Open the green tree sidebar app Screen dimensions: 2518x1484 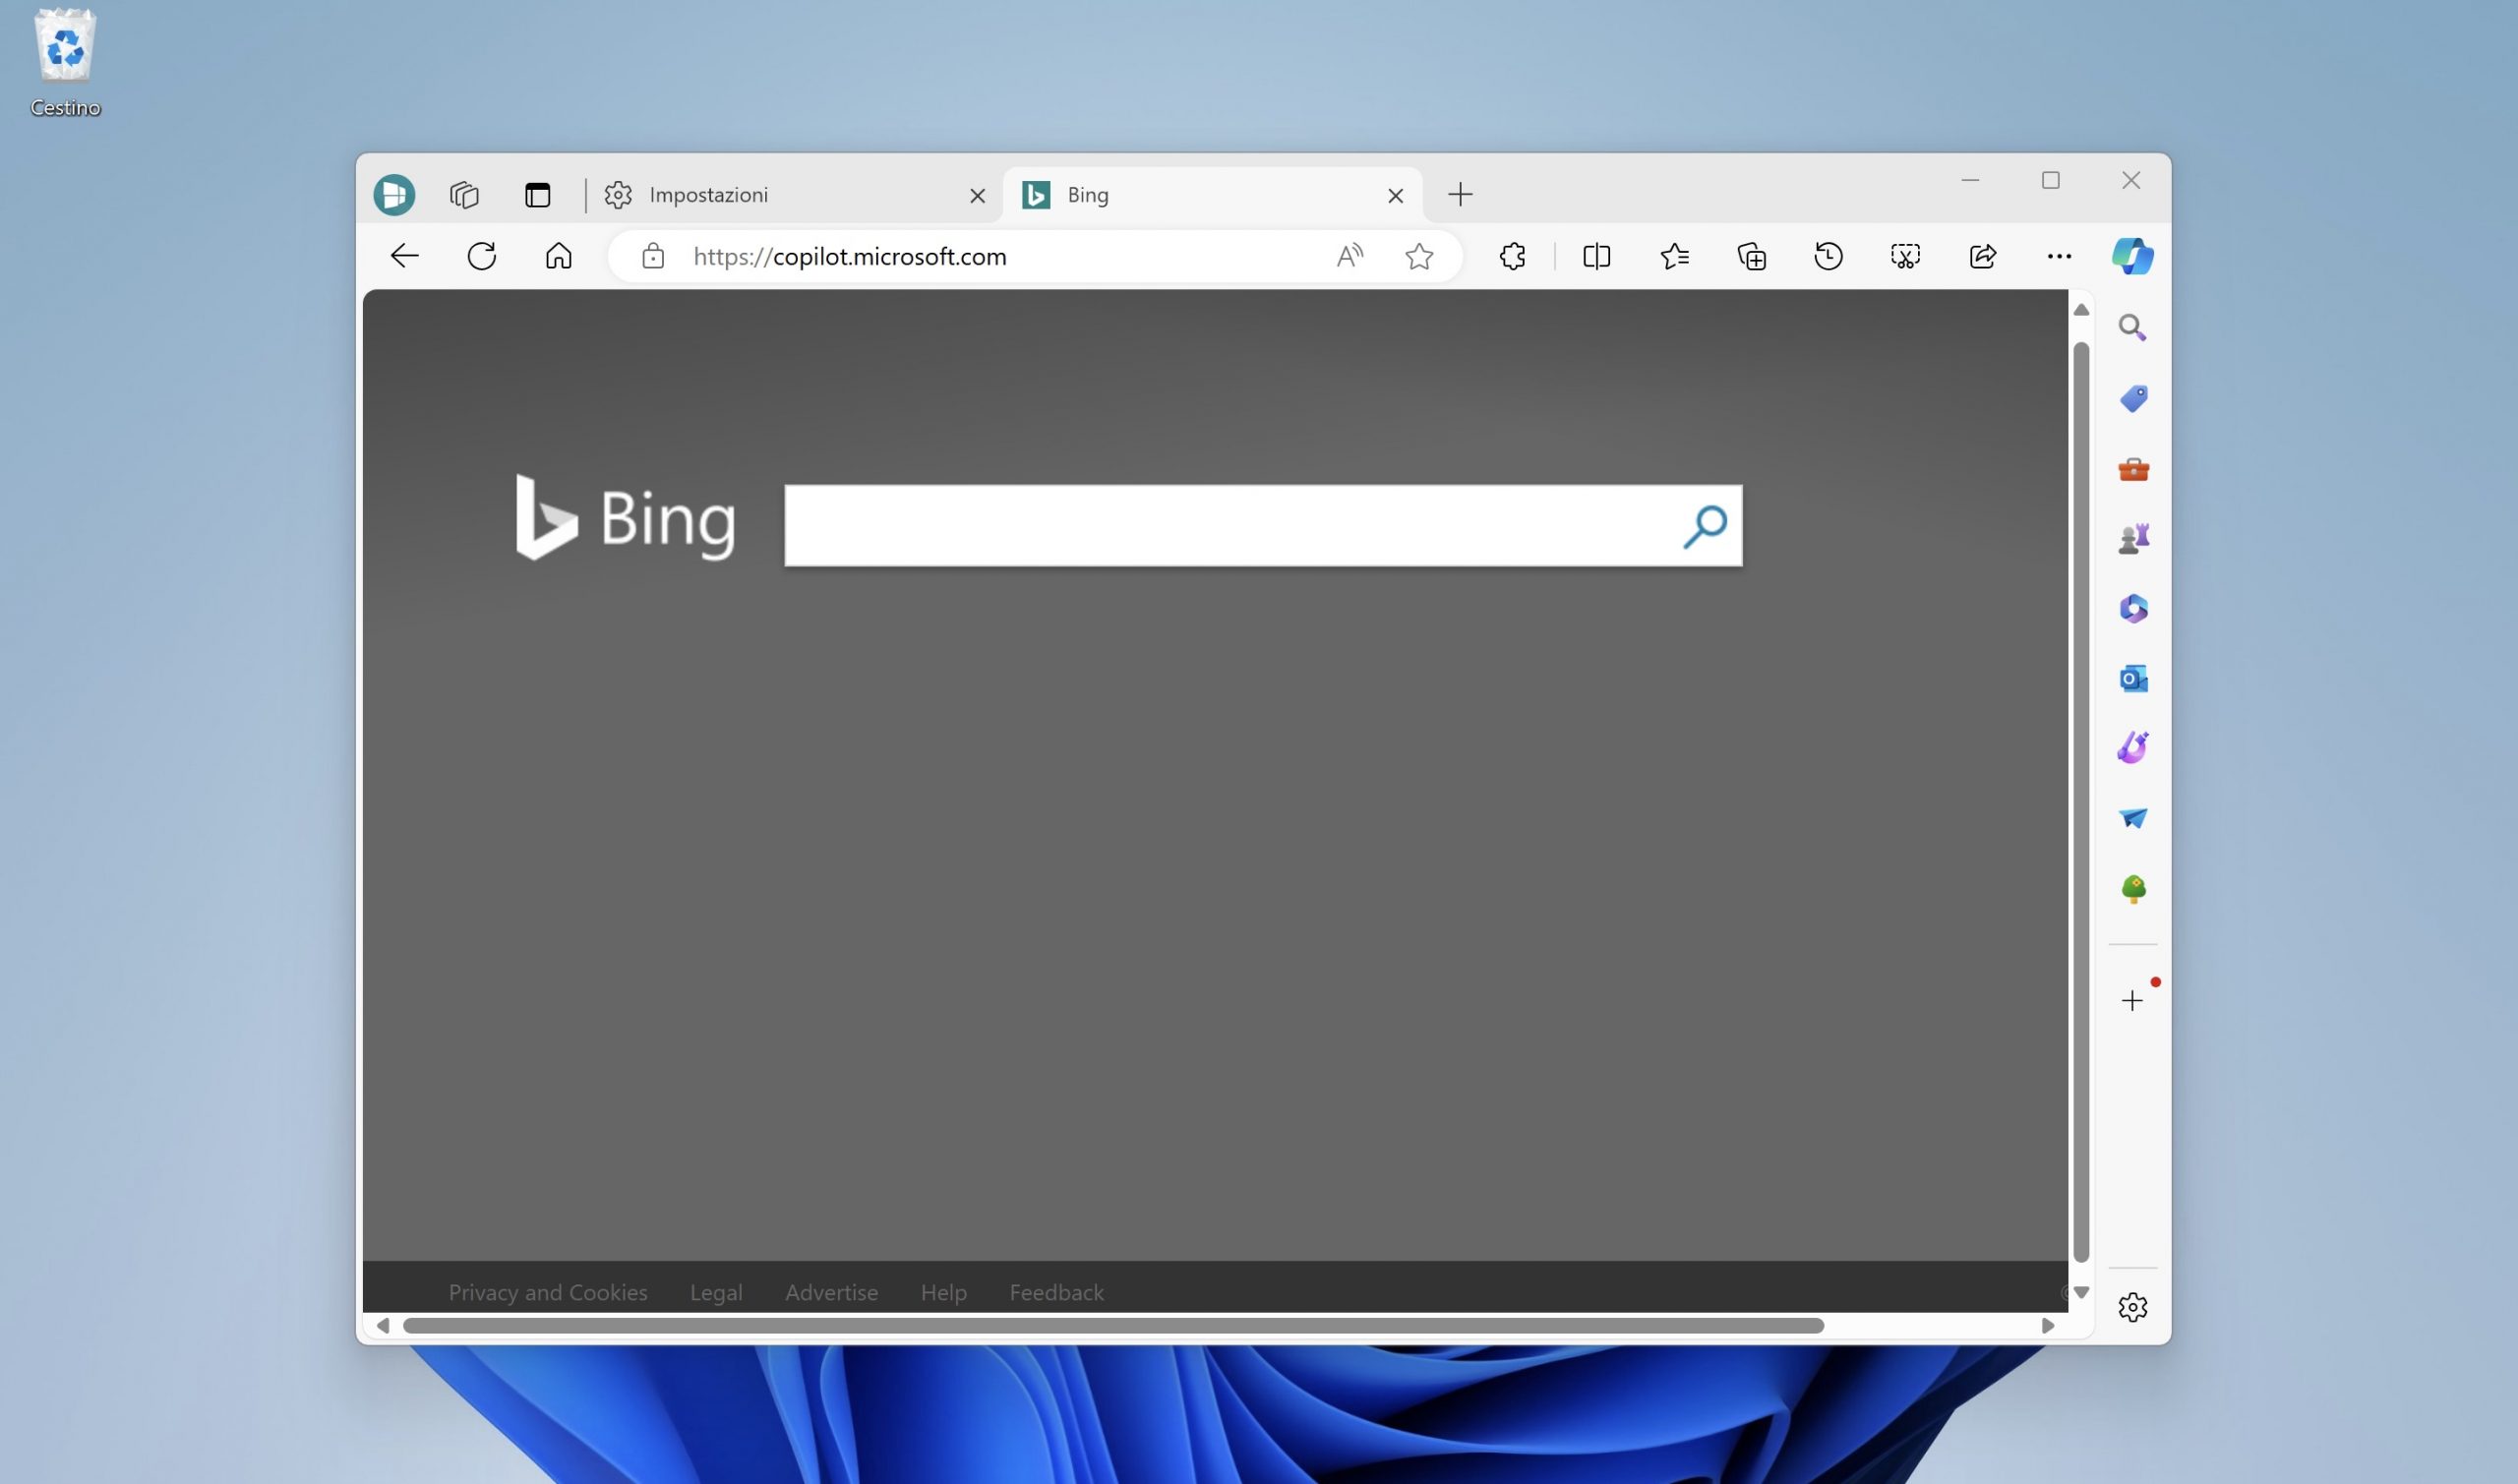(2133, 889)
